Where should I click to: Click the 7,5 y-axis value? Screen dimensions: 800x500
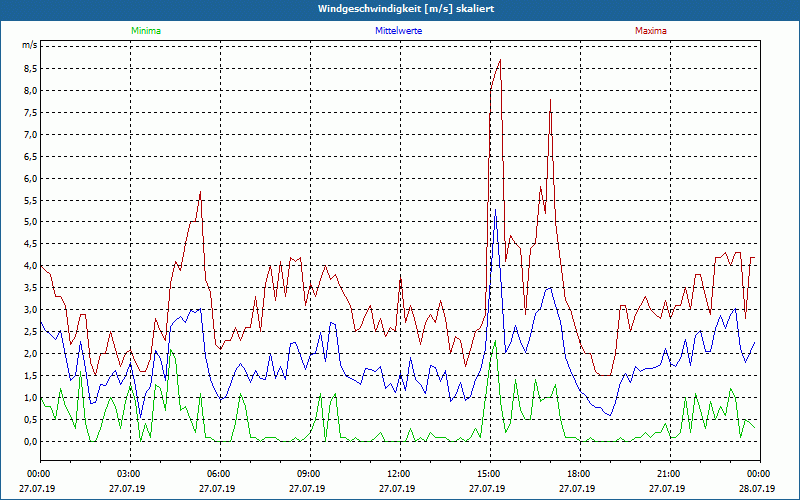click(x=30, y=113)
